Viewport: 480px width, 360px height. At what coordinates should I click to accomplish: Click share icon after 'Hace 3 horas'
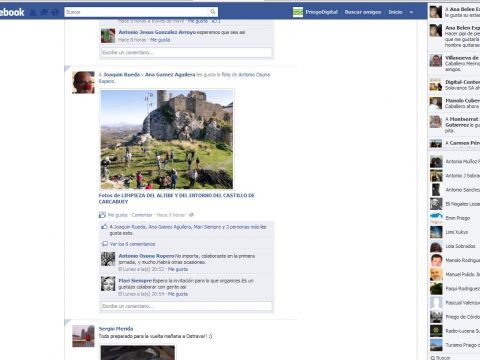click(191, 215)
